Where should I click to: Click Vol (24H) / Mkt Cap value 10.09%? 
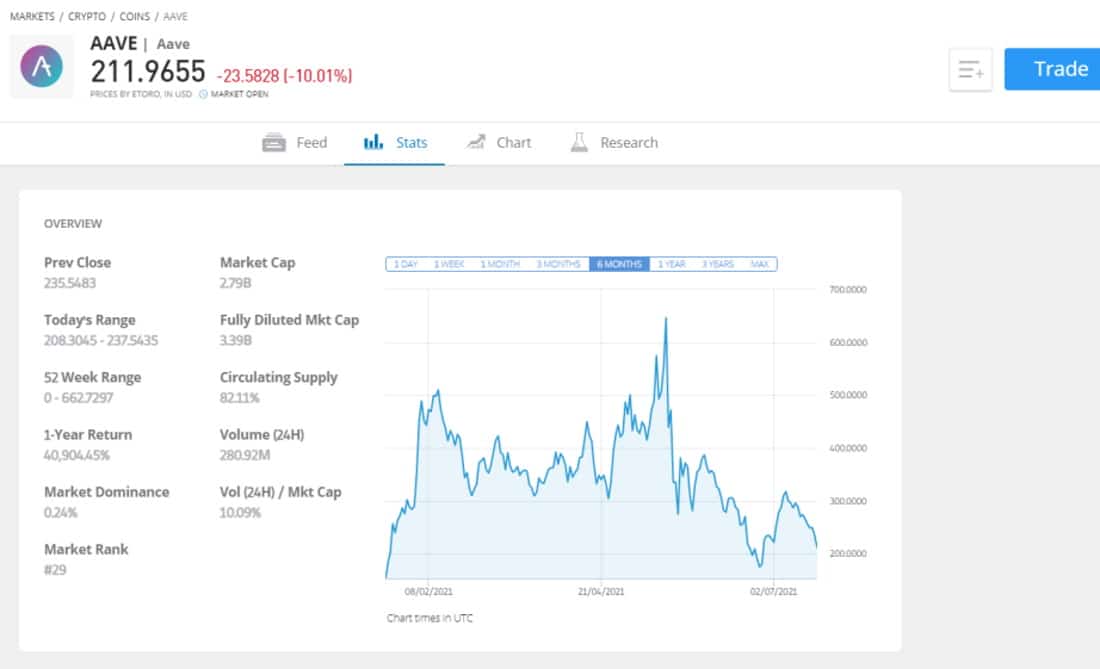pyautogui.click(x=241, y=513)
